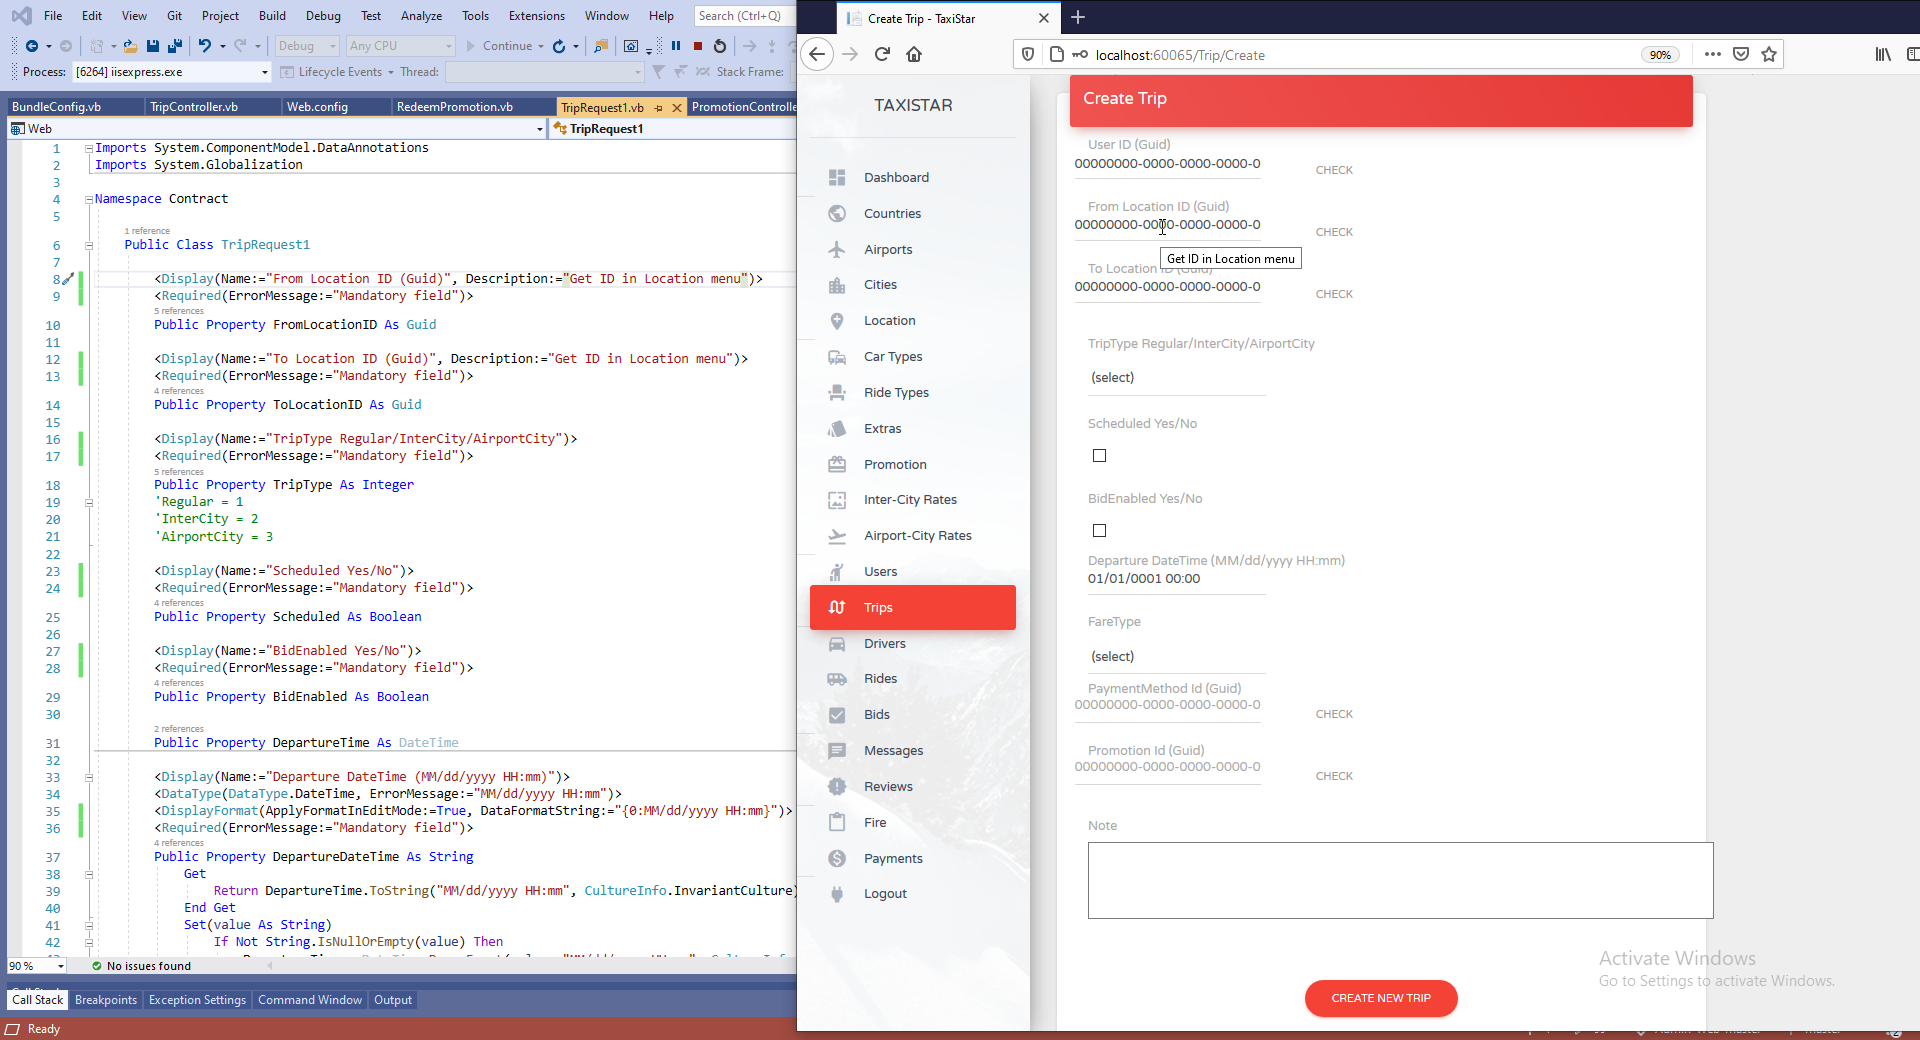Click the Firefox back arrow button
The width and height of the screenshot is (1920, 1040).
(817, 55)
